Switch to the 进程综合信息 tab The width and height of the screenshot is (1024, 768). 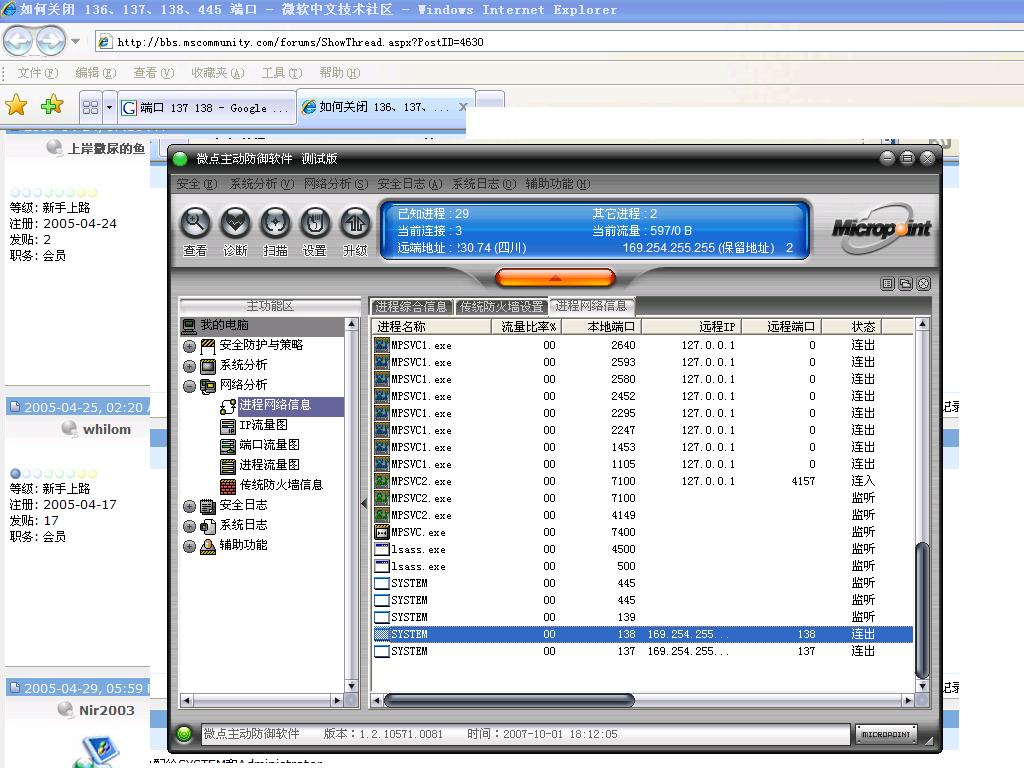click(411, 306)
